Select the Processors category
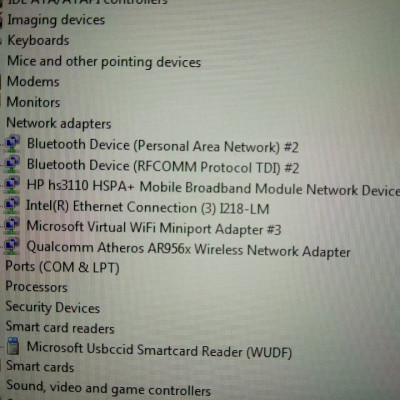This screenshot has width=400, height=400. tap(36, 287)
